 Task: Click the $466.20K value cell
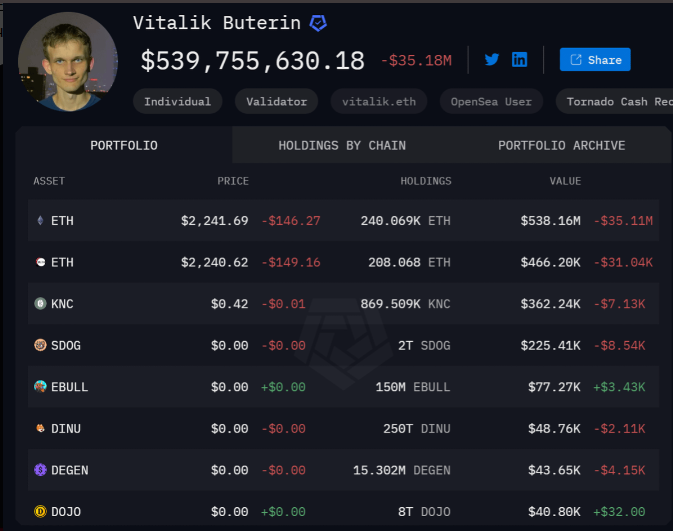point(551,262)
